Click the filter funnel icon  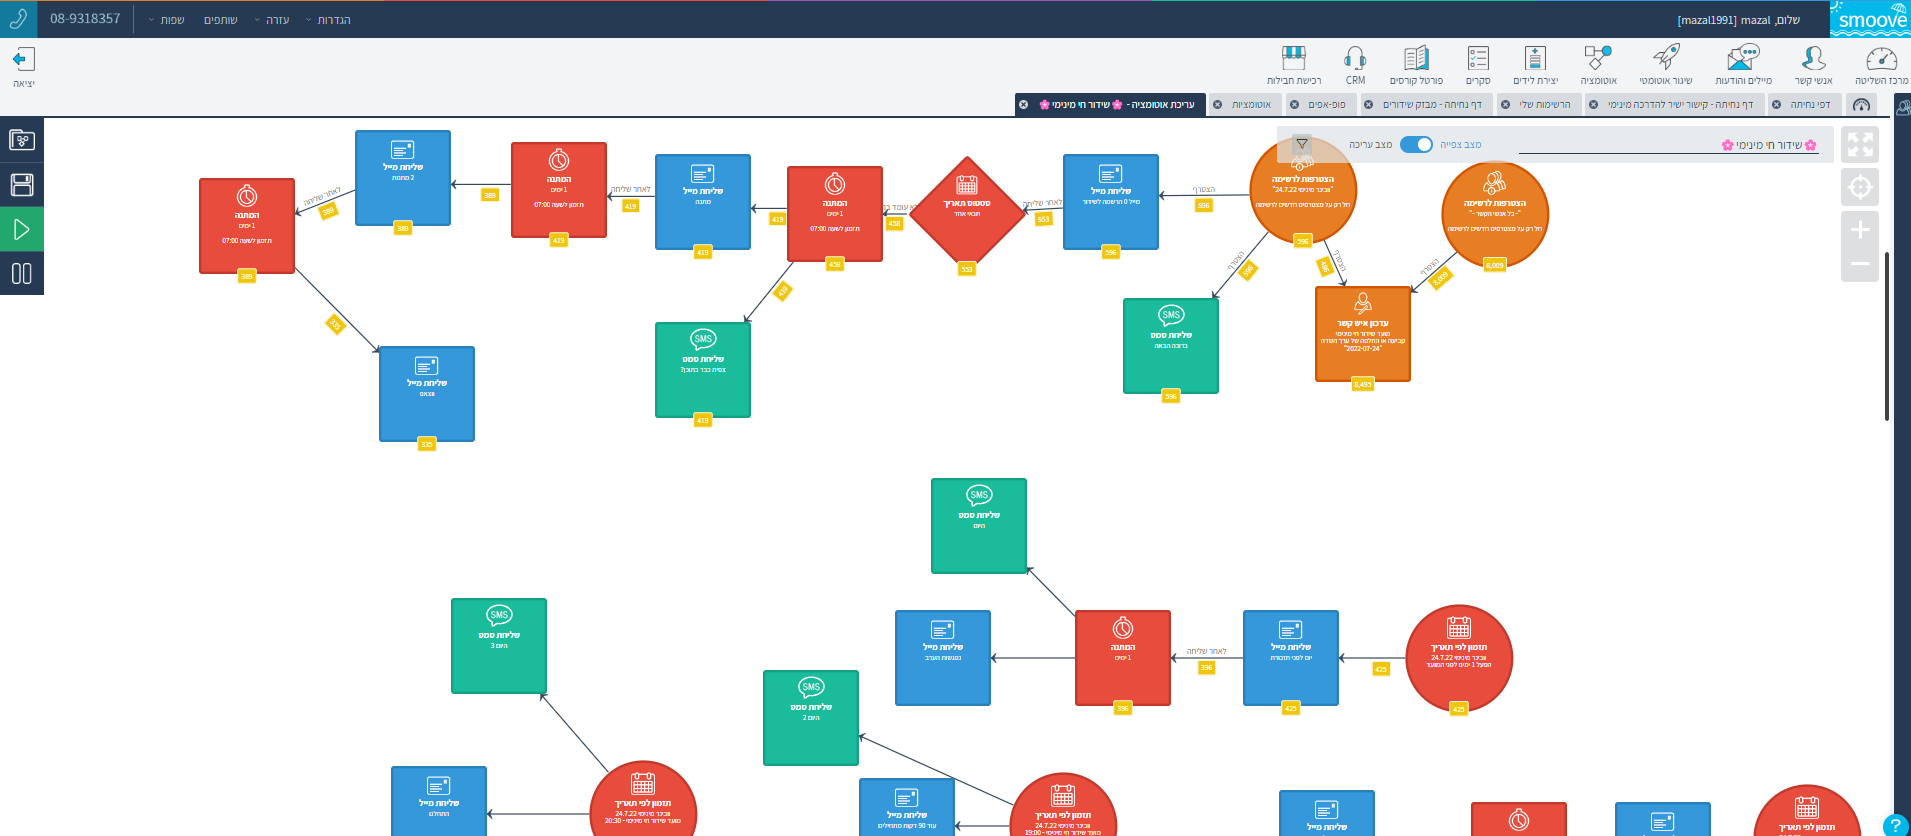[x=1302, y=144]
